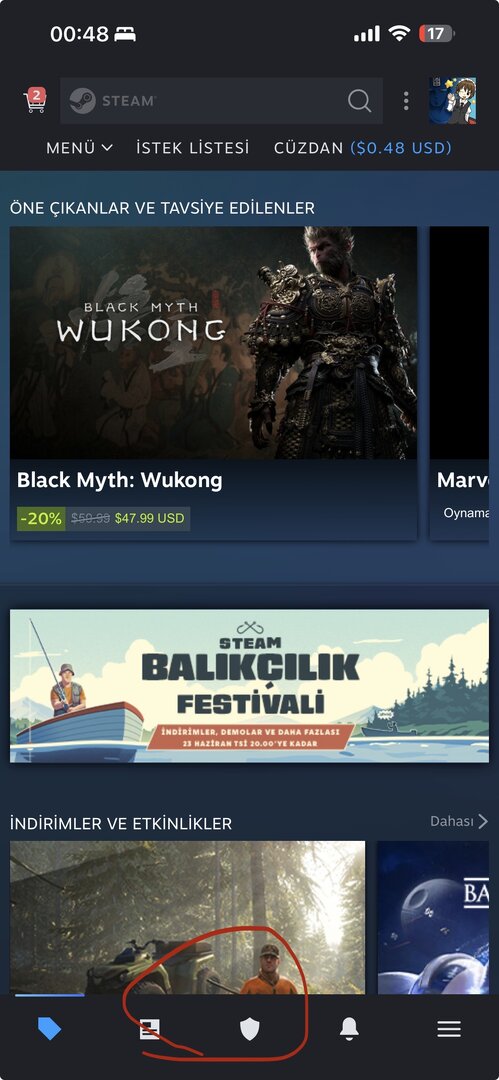Open the notifications bell tab
The image size is (499, 1080).
coord(349,1030)
